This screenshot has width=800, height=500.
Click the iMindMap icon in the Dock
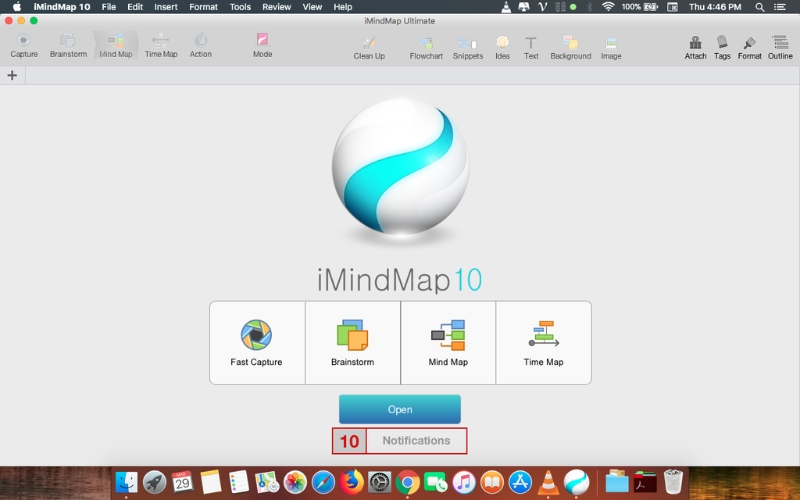pyautogui.click(x=577, y=482)
